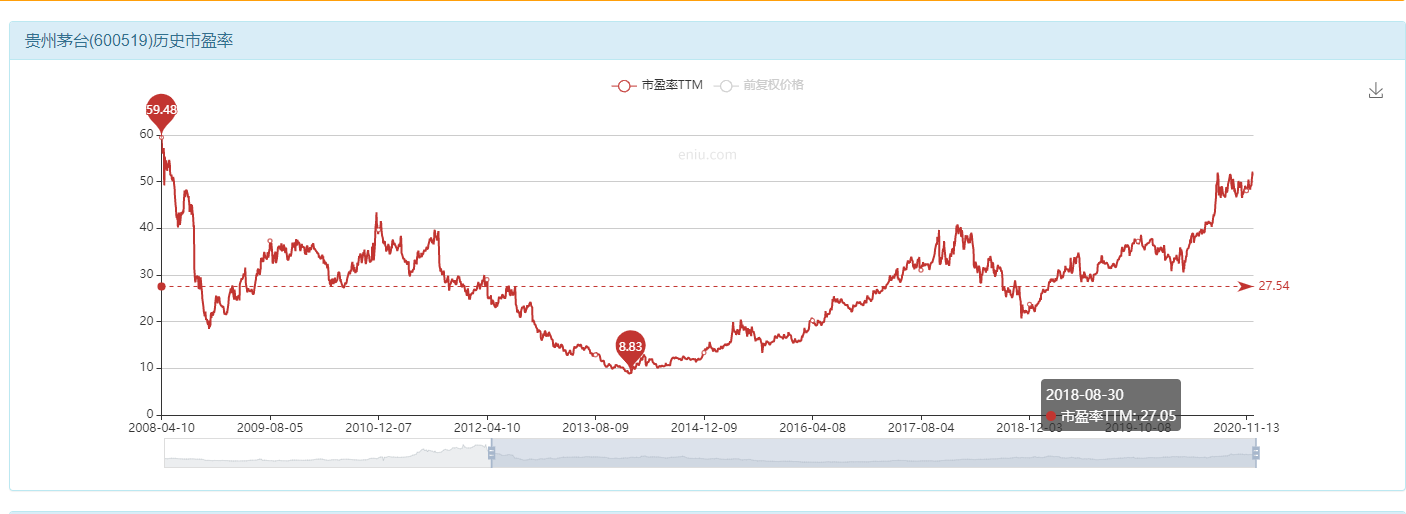This screenshot has width=1406, height=514.
Task: Toggle the 市盈率TTM legend series
Action: tap(657, 85)
